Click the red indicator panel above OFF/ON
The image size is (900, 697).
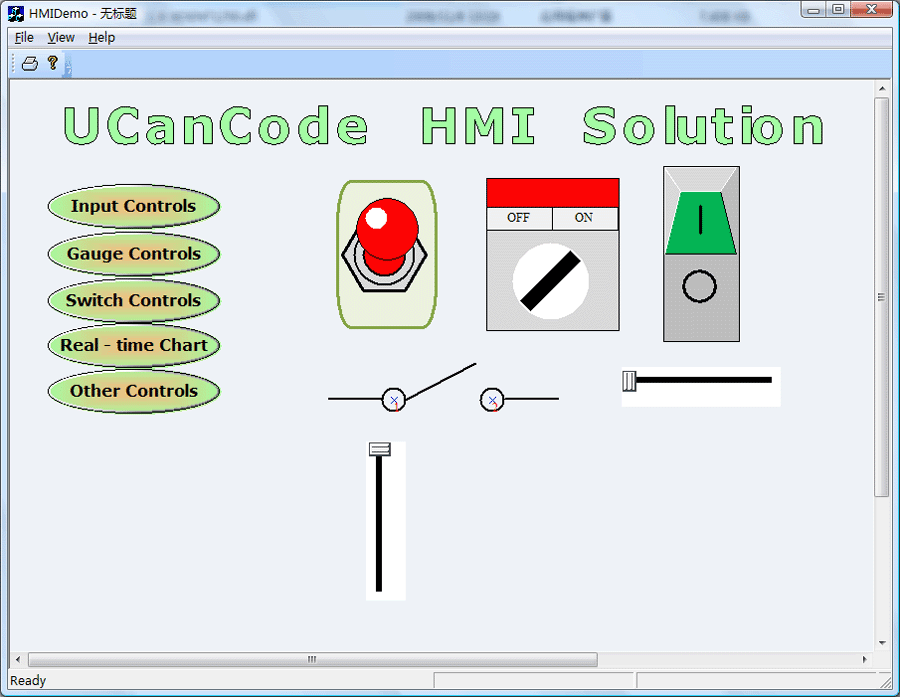[552, 193]
